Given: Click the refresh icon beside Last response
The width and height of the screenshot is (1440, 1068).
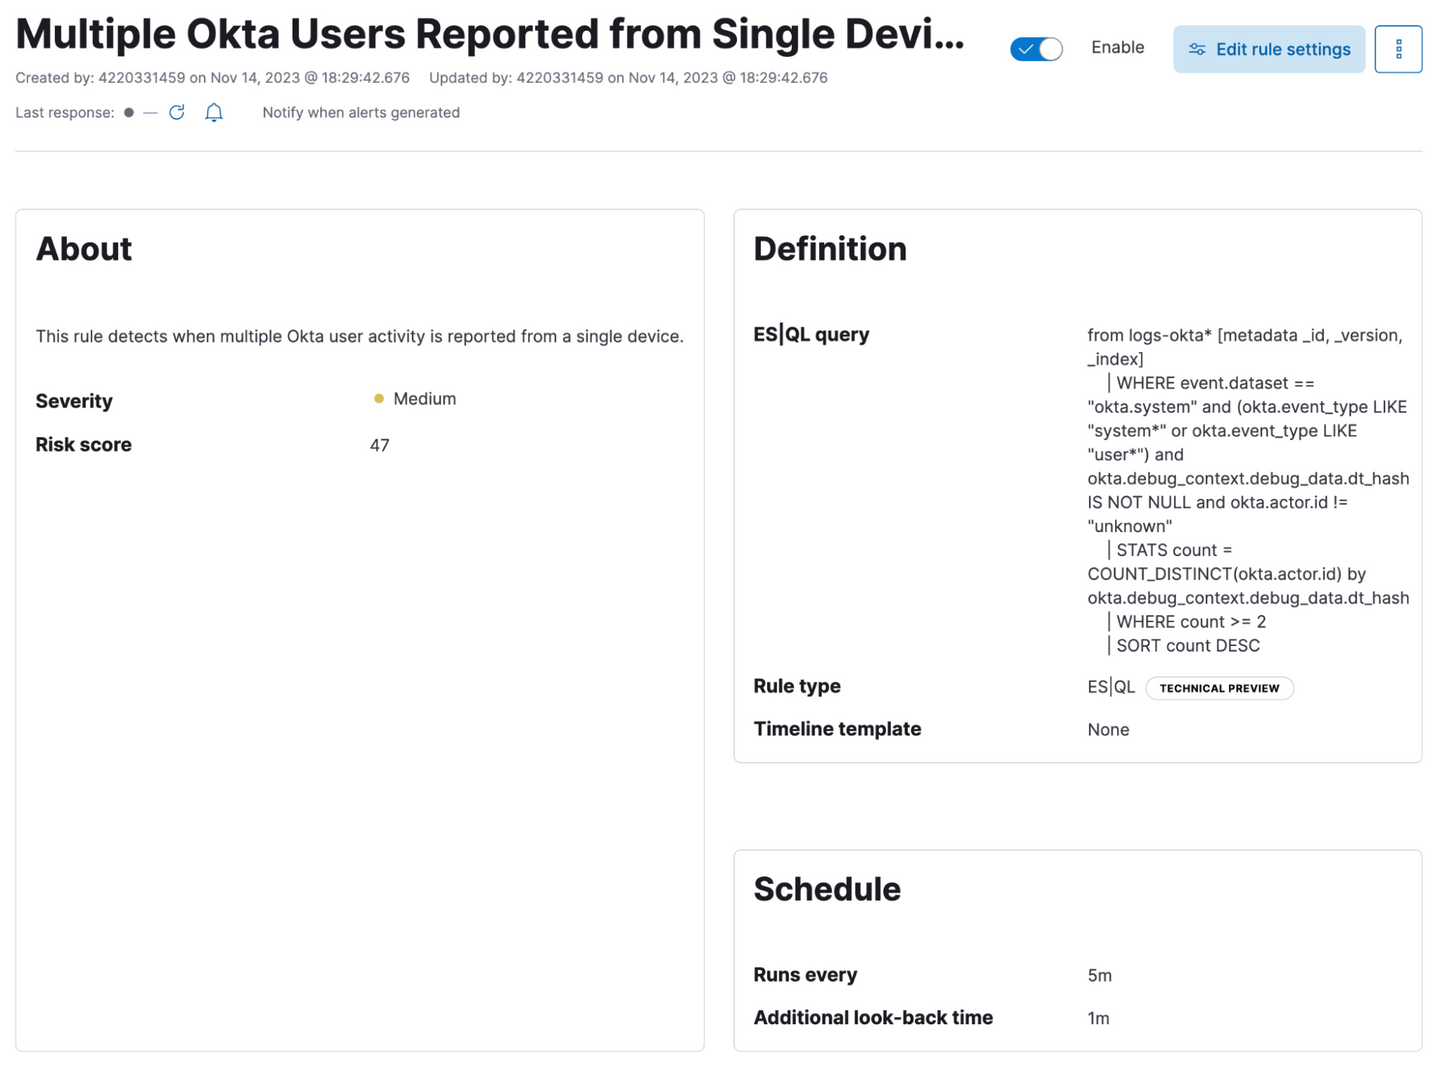Looking at the screenshot, I should 177,112.
